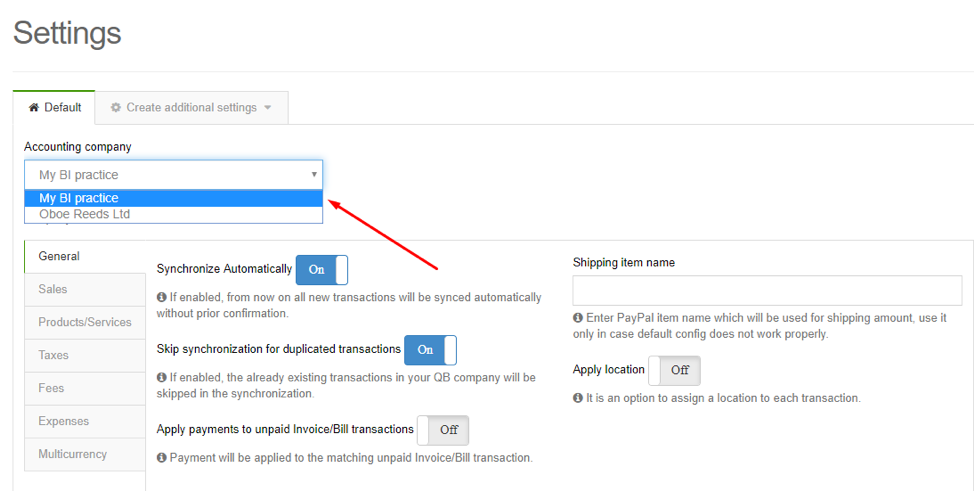Click the Apply location label

coord(609,370)
